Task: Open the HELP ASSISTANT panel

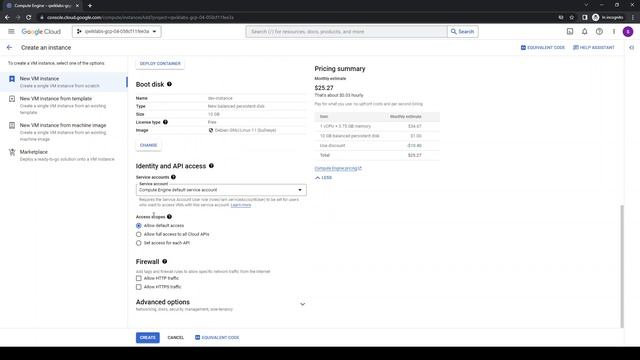Action: pyautogui.click(x=594, y=48)
